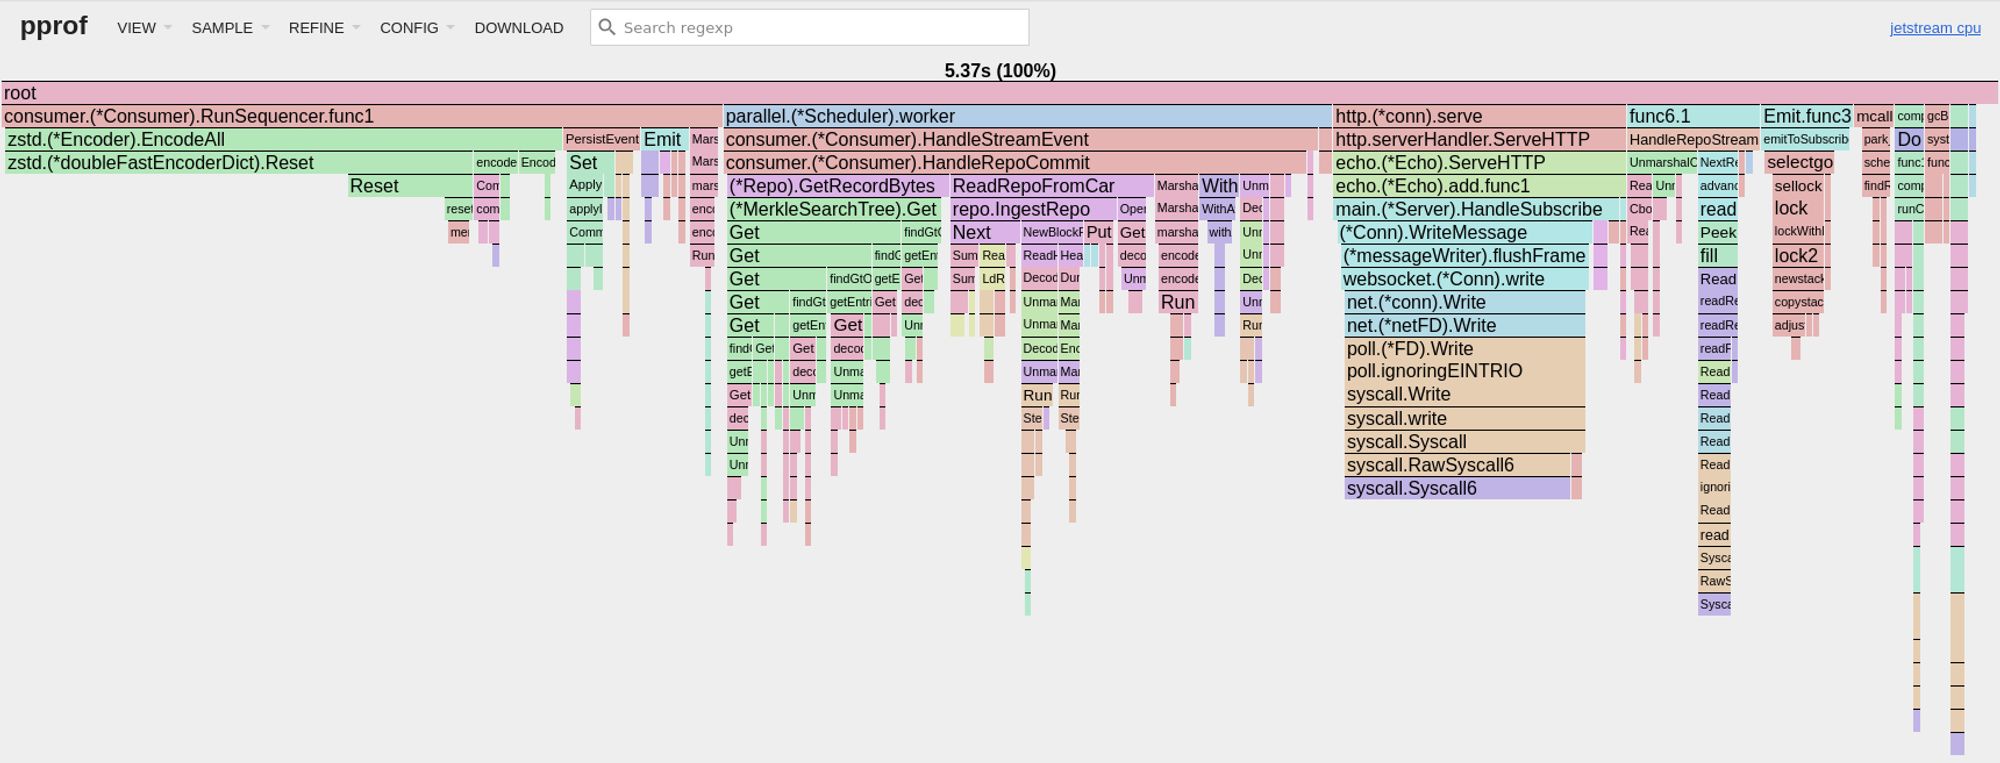Select http.(*conn).serve frame
Screen dimensions: 2000x763
tap(1479, 116)
